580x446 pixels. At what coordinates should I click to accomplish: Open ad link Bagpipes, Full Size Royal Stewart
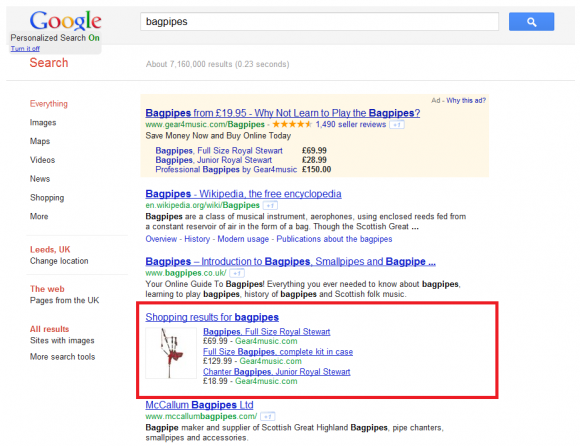219,151
